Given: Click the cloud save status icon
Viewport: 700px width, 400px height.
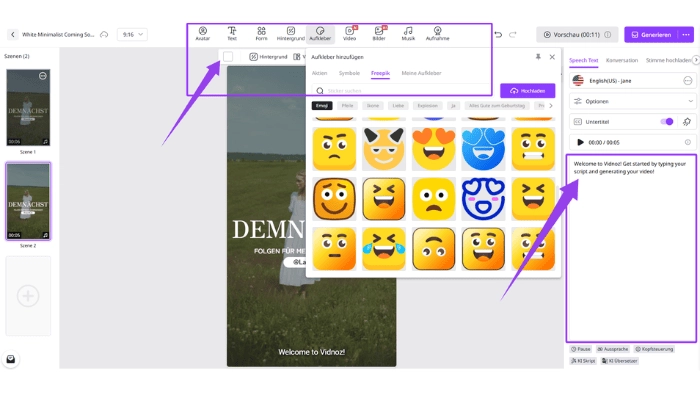Looking at the screenshot, I should [x=104, y=34].
